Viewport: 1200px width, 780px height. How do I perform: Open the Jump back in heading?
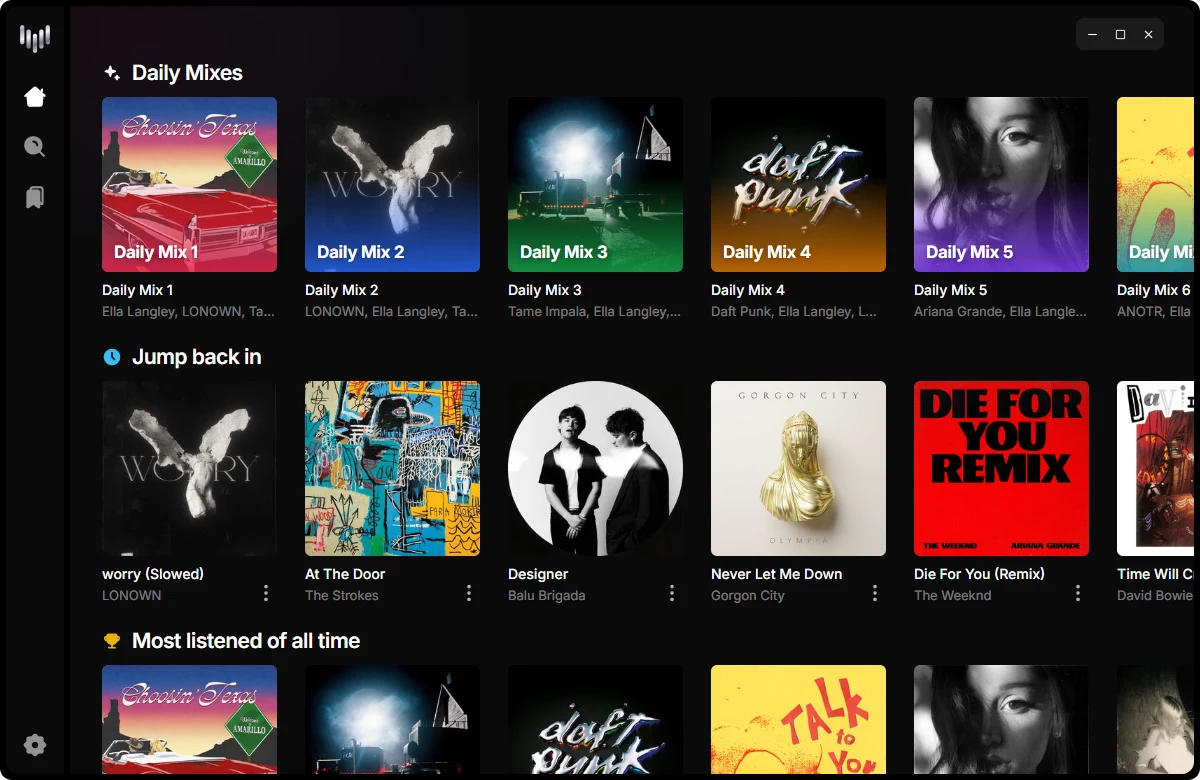[196, 357]
